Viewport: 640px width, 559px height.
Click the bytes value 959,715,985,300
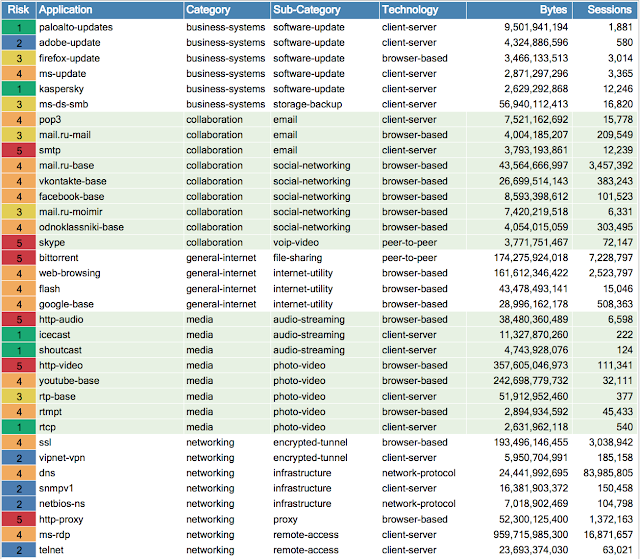(531, 535)
